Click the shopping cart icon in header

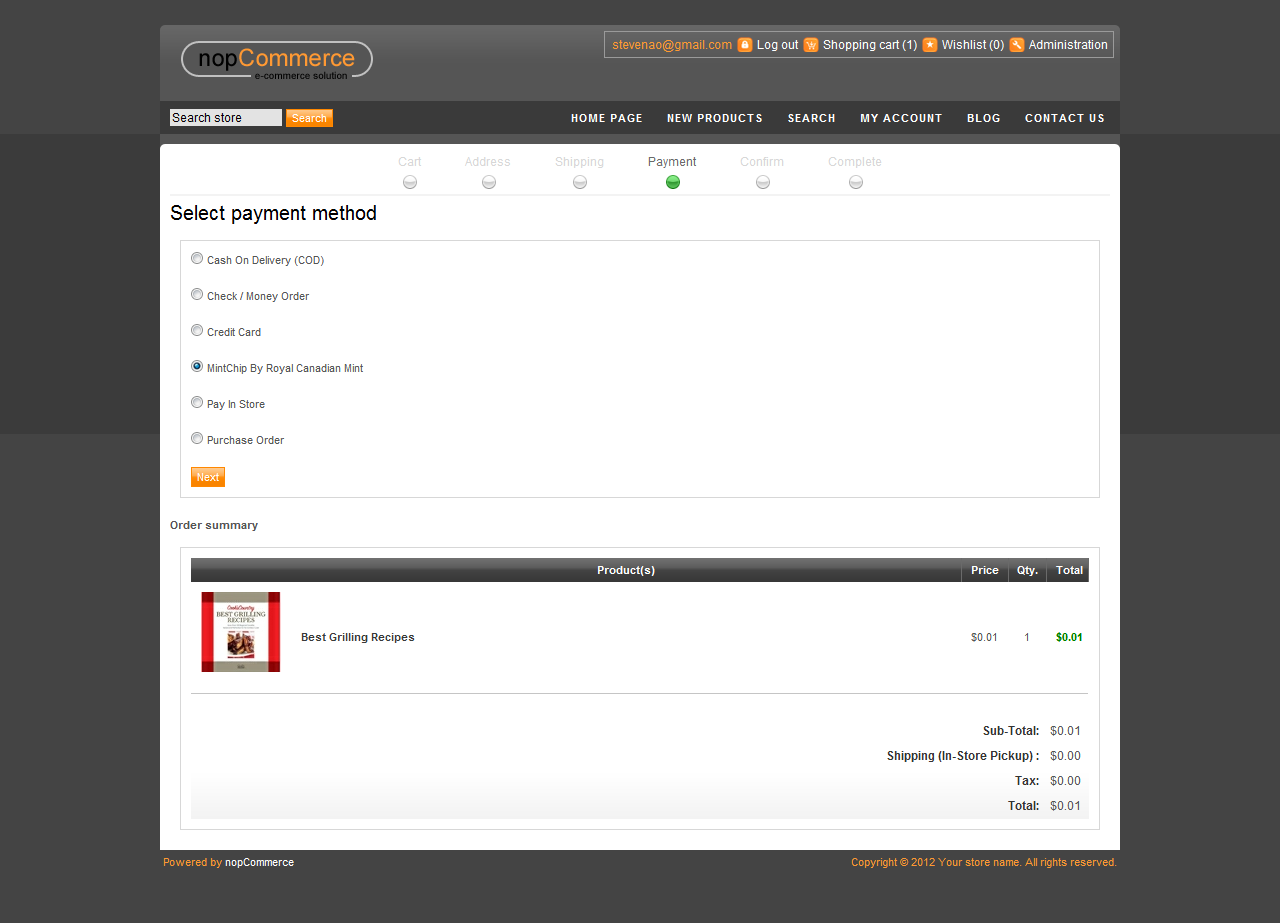click(811, 45)
